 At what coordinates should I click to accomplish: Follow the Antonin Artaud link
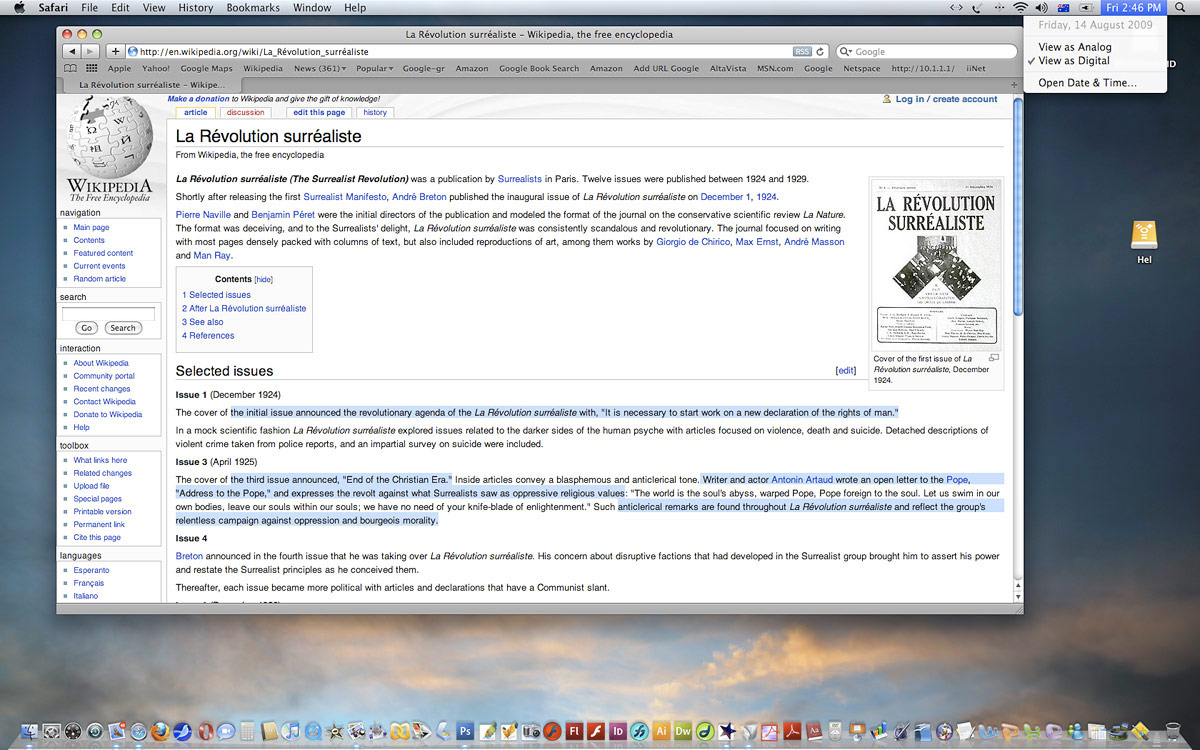pyautogui.click(x=802, y=480)
